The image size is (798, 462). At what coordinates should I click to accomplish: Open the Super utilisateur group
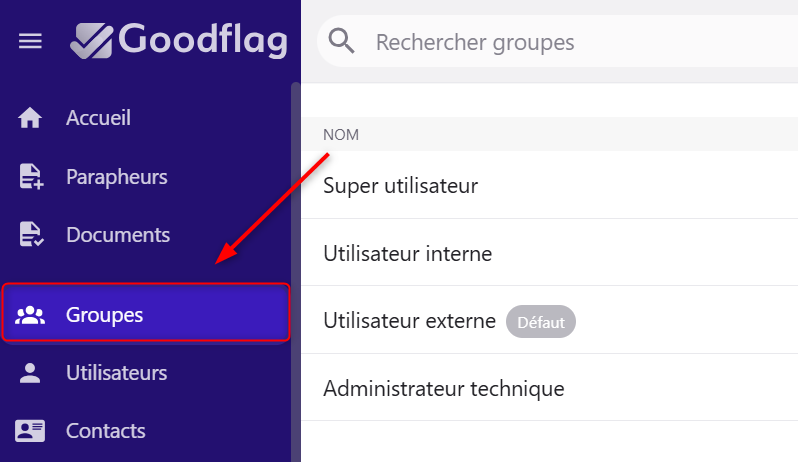point(550,185)
